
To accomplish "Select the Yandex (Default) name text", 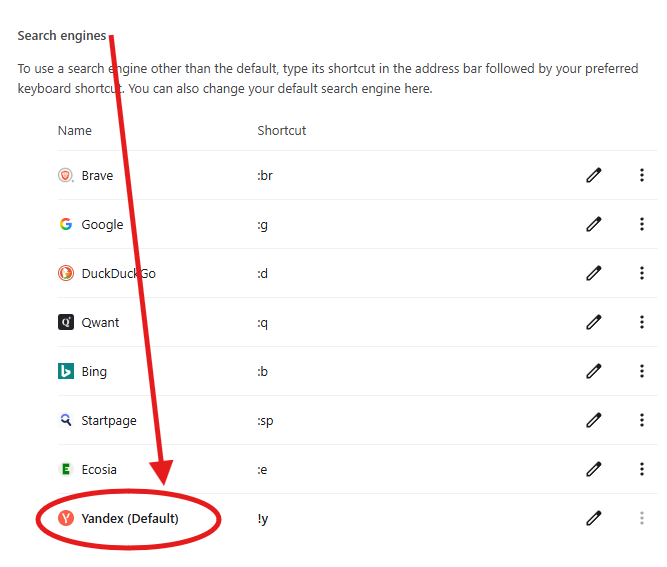I will [x=130, y=519].
